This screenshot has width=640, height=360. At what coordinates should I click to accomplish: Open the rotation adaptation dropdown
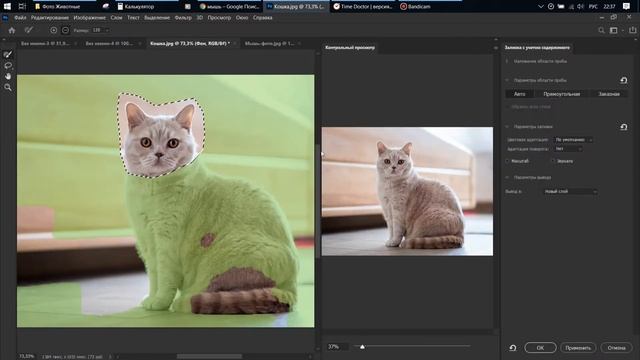click(x=568, y=149)
